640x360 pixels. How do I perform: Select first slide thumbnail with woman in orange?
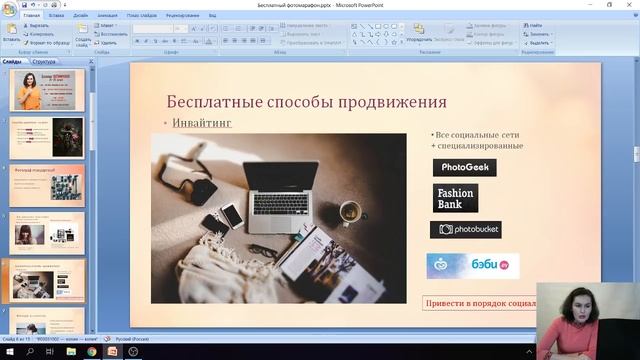tap(47, 90)
